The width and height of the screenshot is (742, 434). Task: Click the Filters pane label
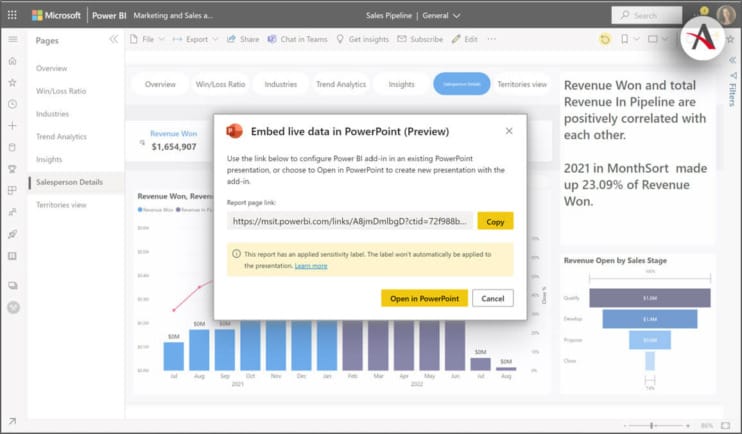click(733, 95)
